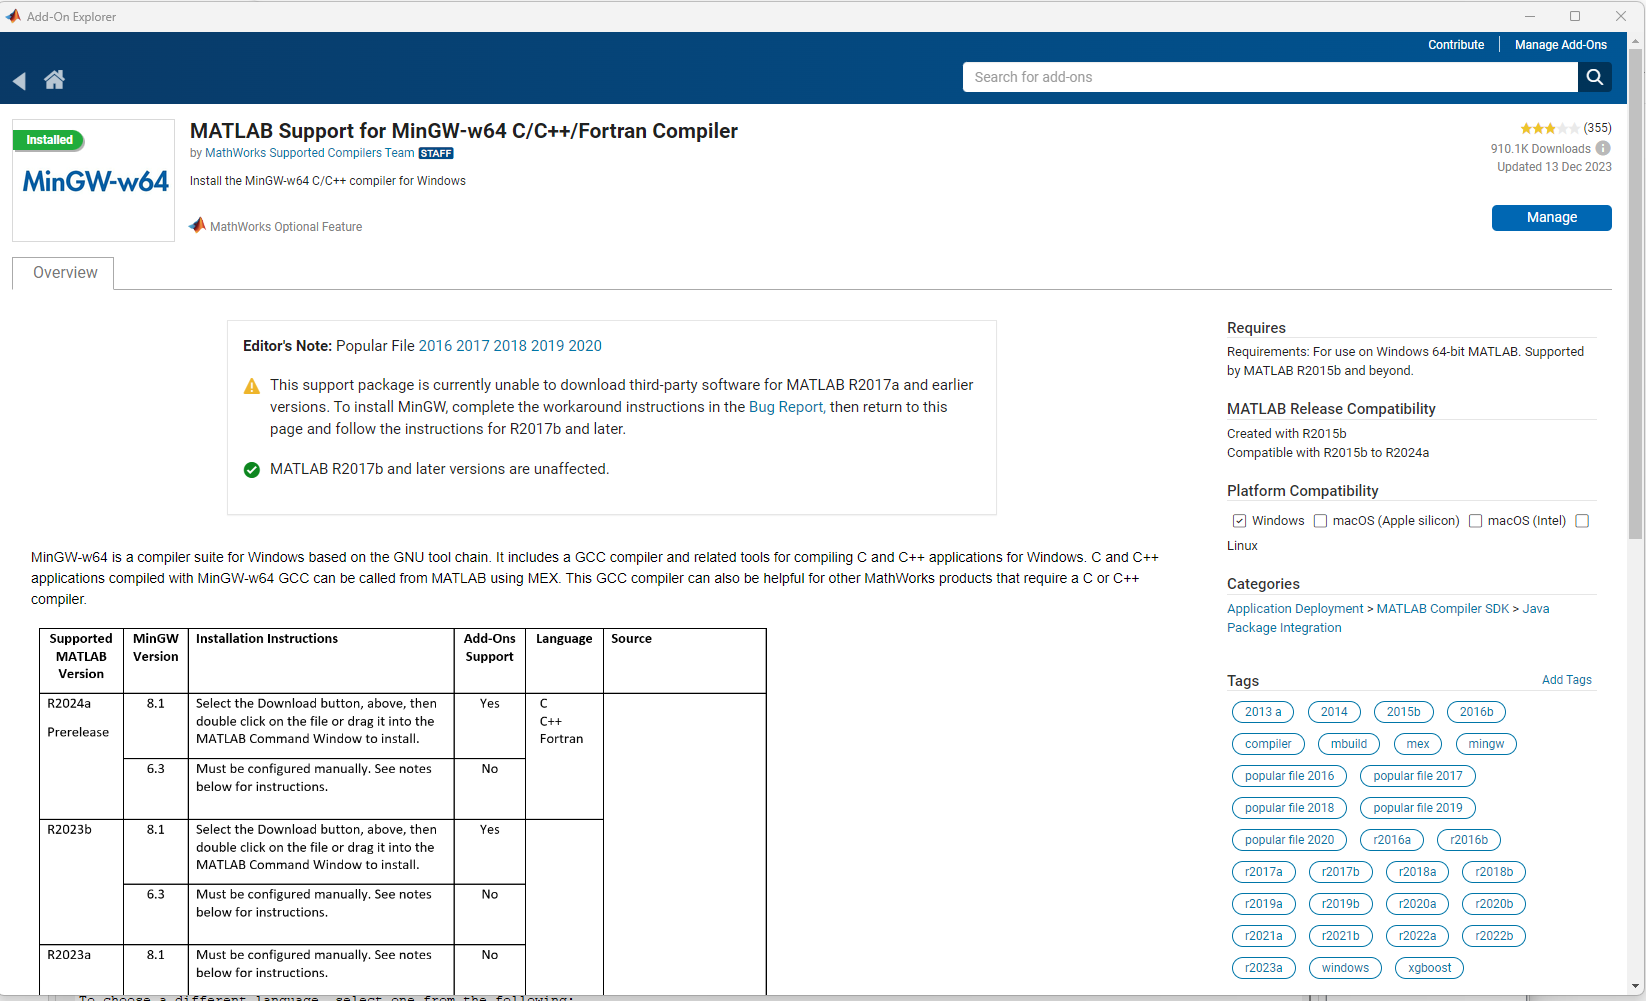Open Popular File 2016 link
Viewport: 1646px width, 1001px height.
tap(435, 346)
